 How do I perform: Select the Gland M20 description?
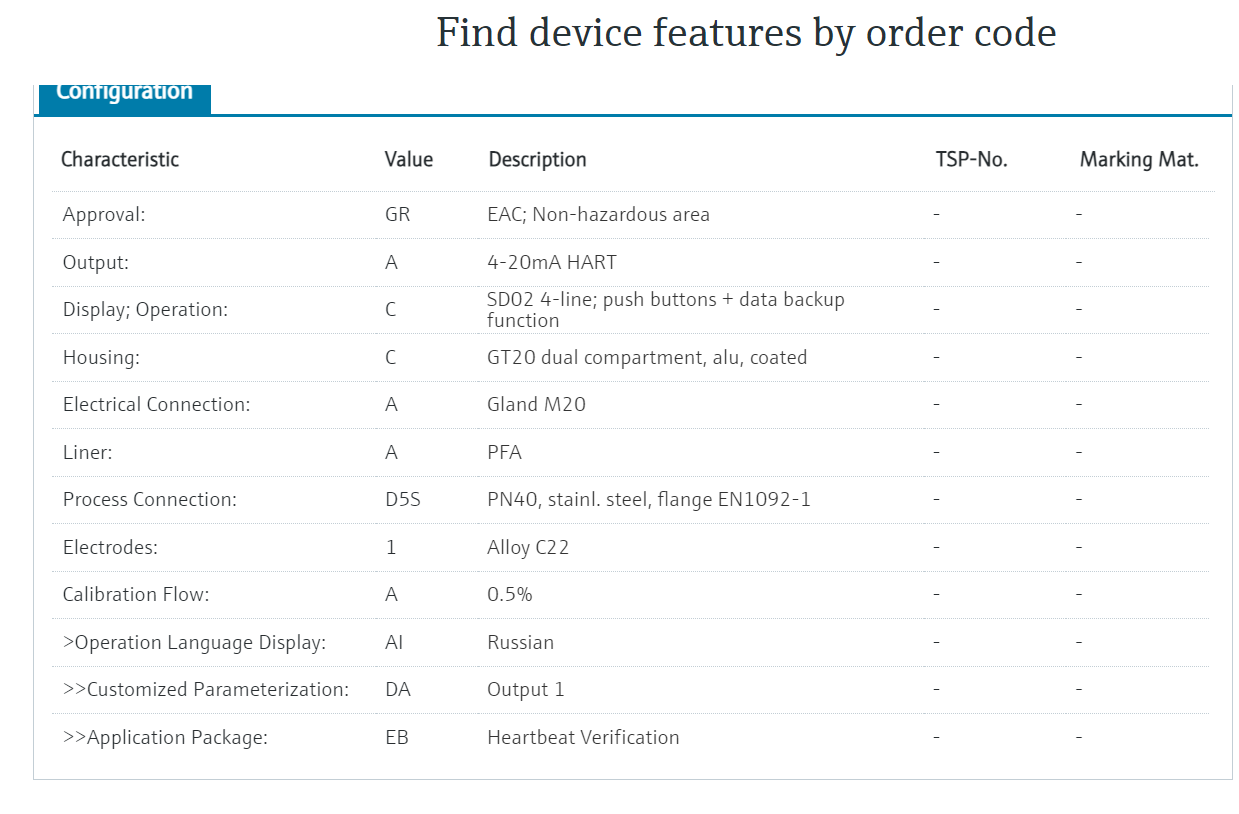click(536, 405)
